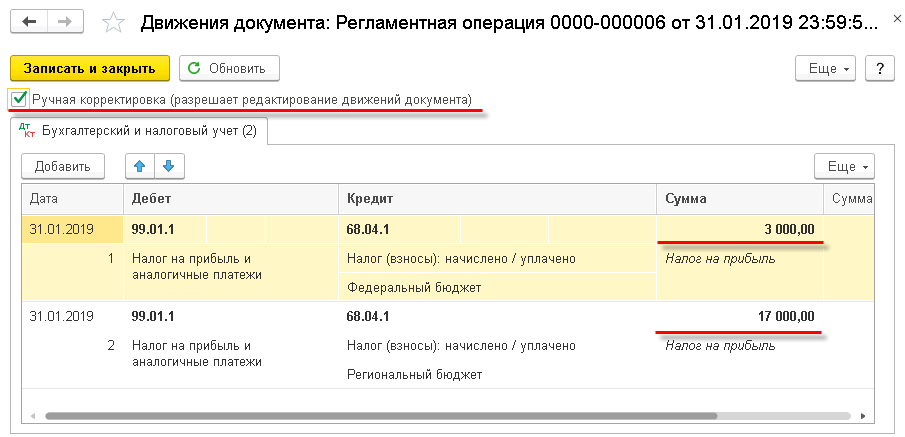905x437 pixels.
Task: Open the table's Еще dropdown menu
Action: click(844, 166)
